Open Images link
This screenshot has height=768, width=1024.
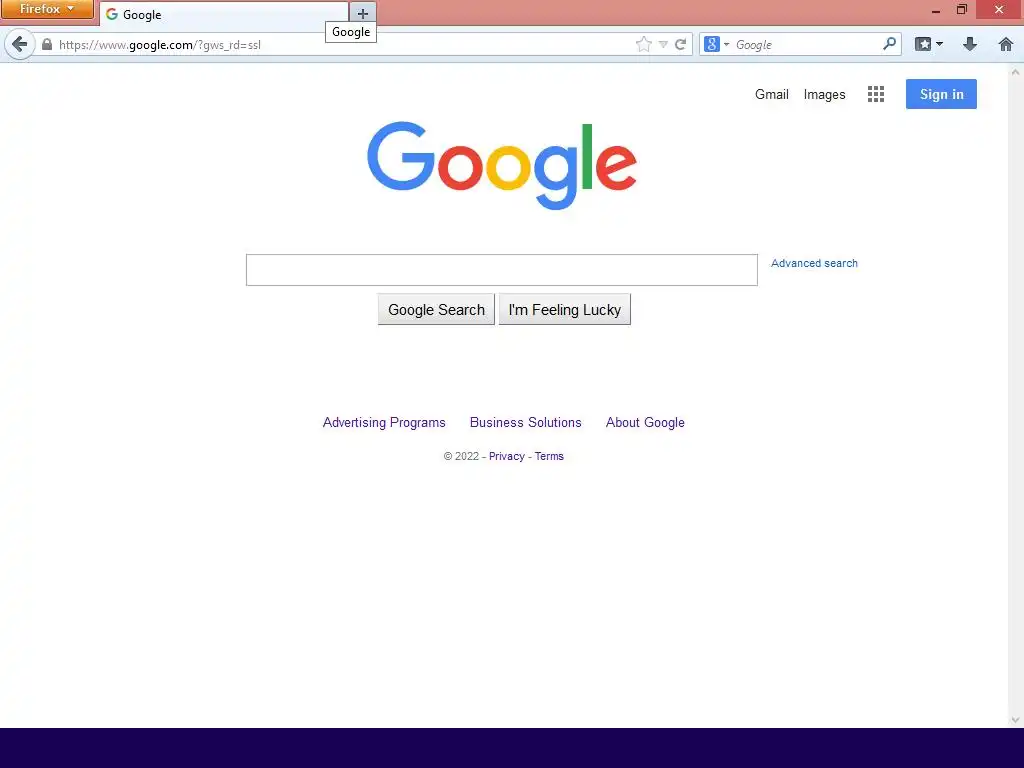[x=824, y=95]
